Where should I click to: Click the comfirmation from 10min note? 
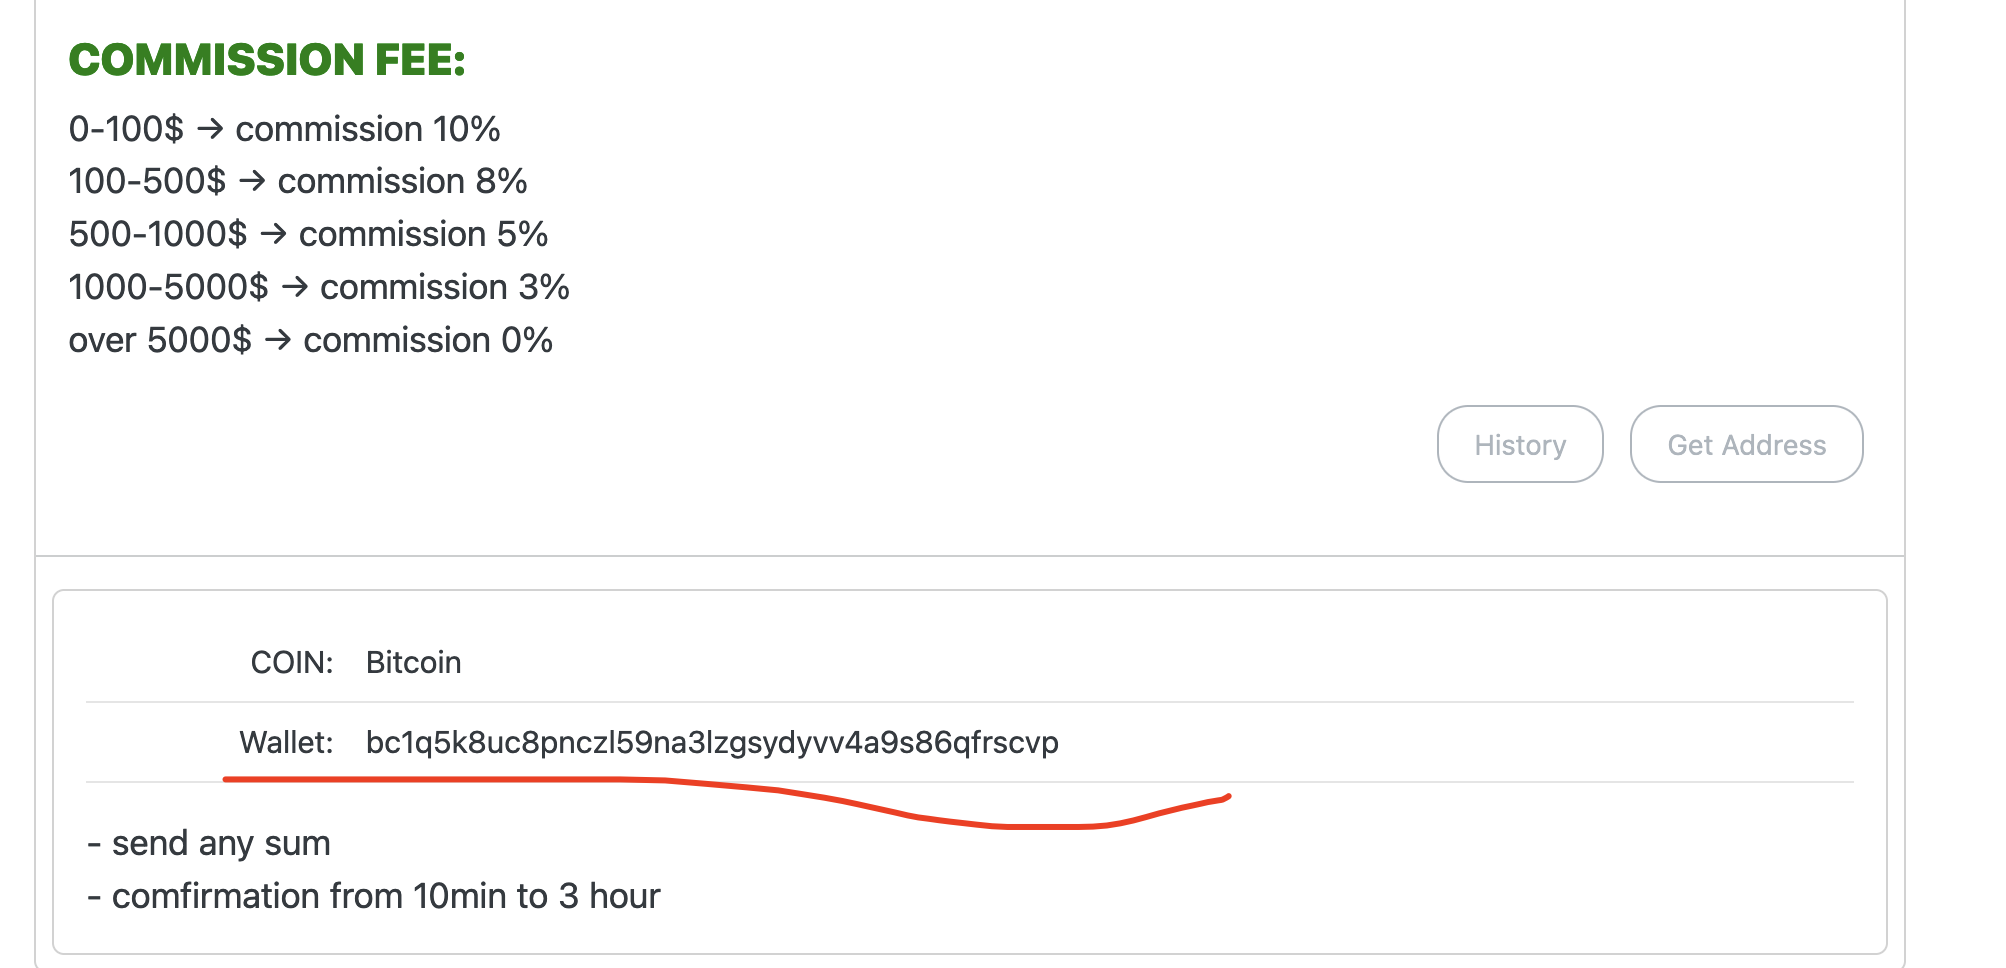374,896
